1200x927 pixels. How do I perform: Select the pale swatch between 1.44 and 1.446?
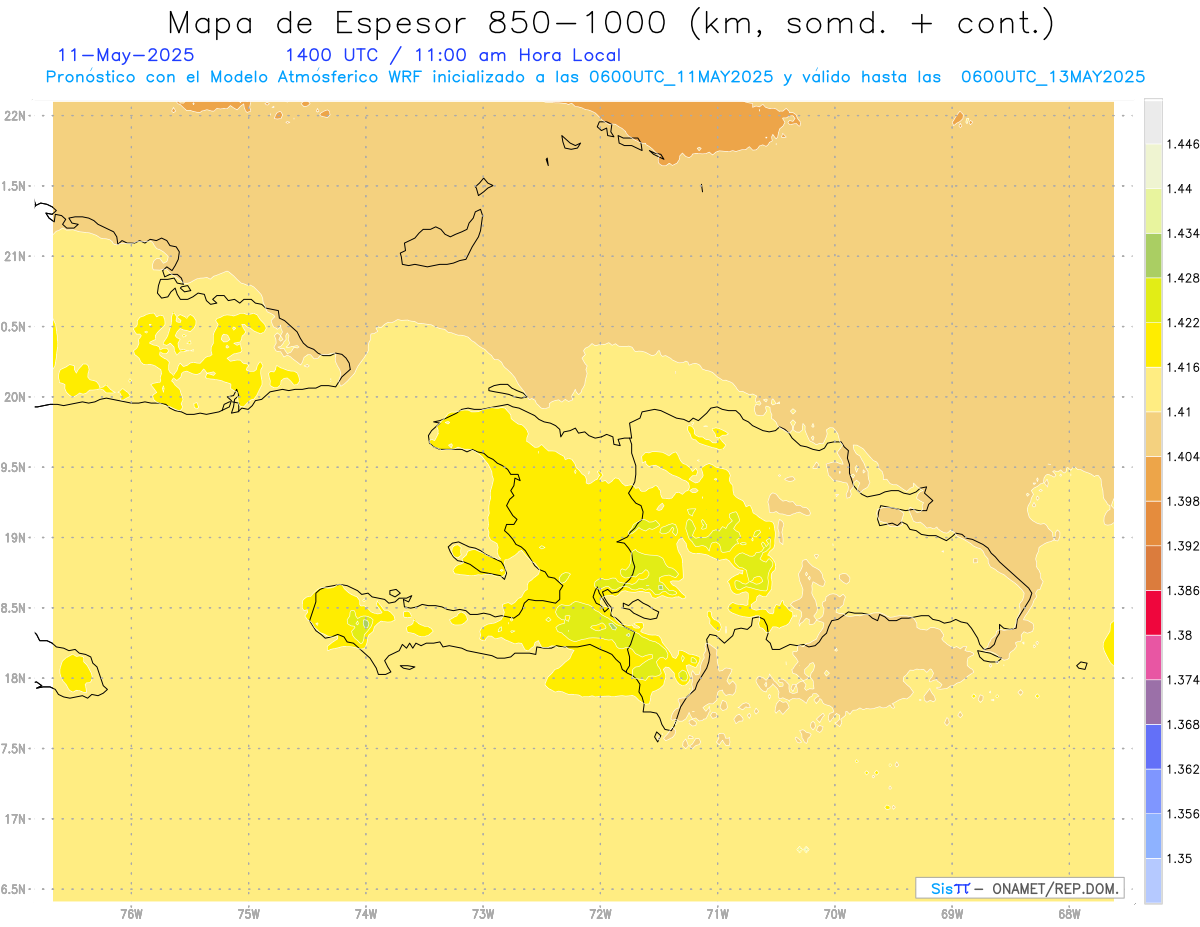coord(1153,166)
